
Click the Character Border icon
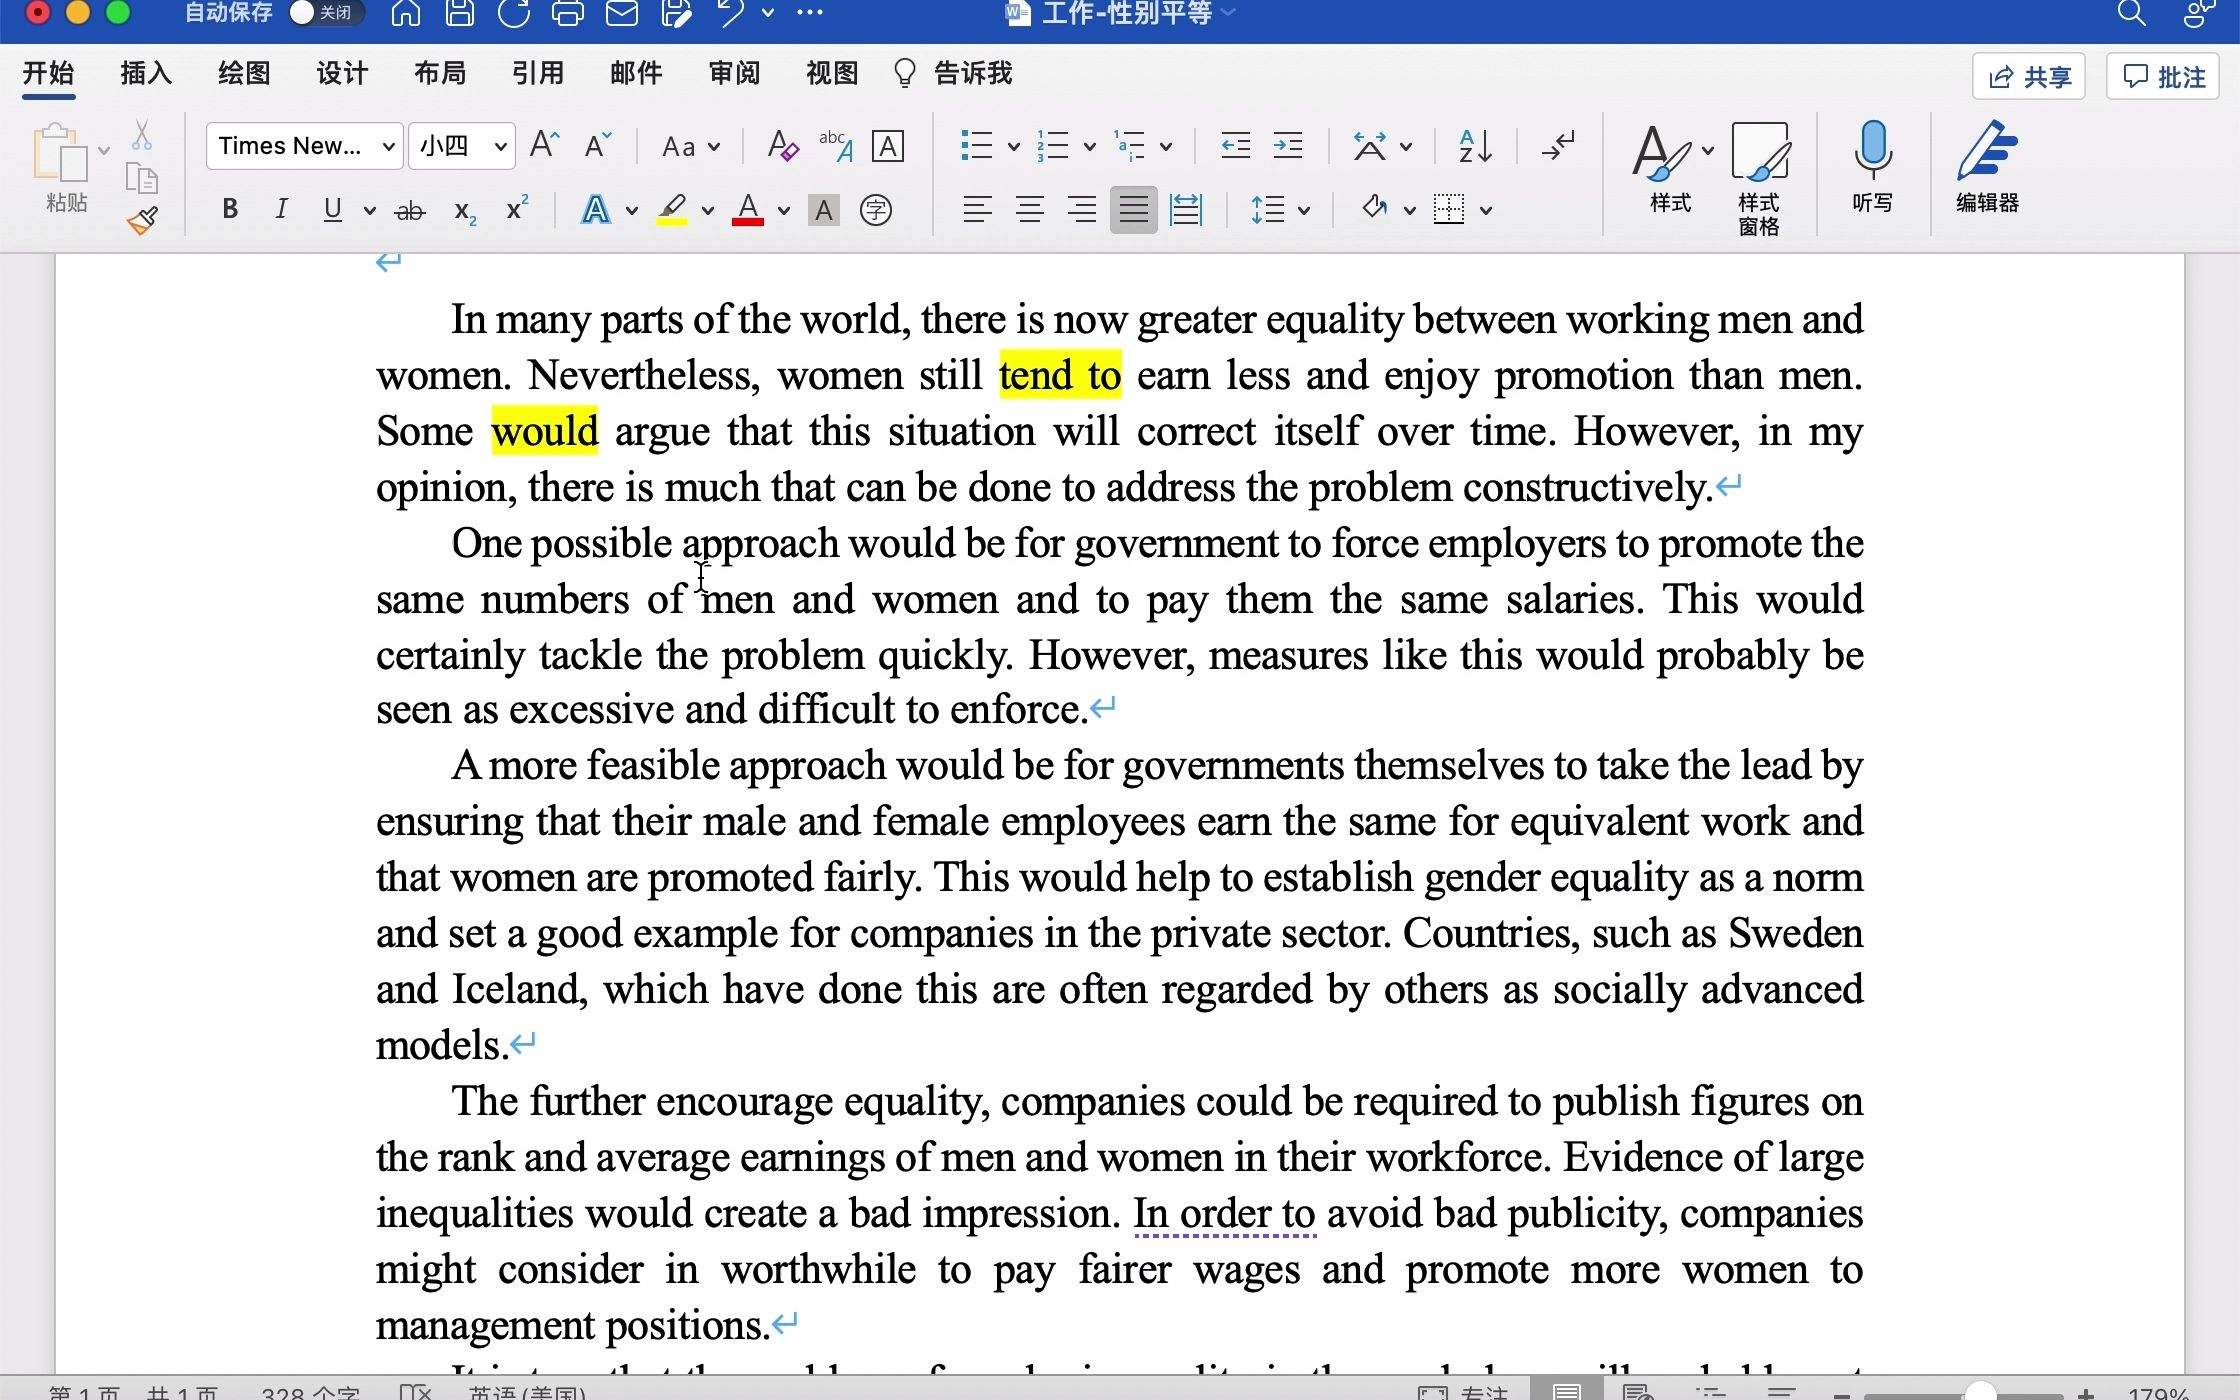(x=888, y=146)
